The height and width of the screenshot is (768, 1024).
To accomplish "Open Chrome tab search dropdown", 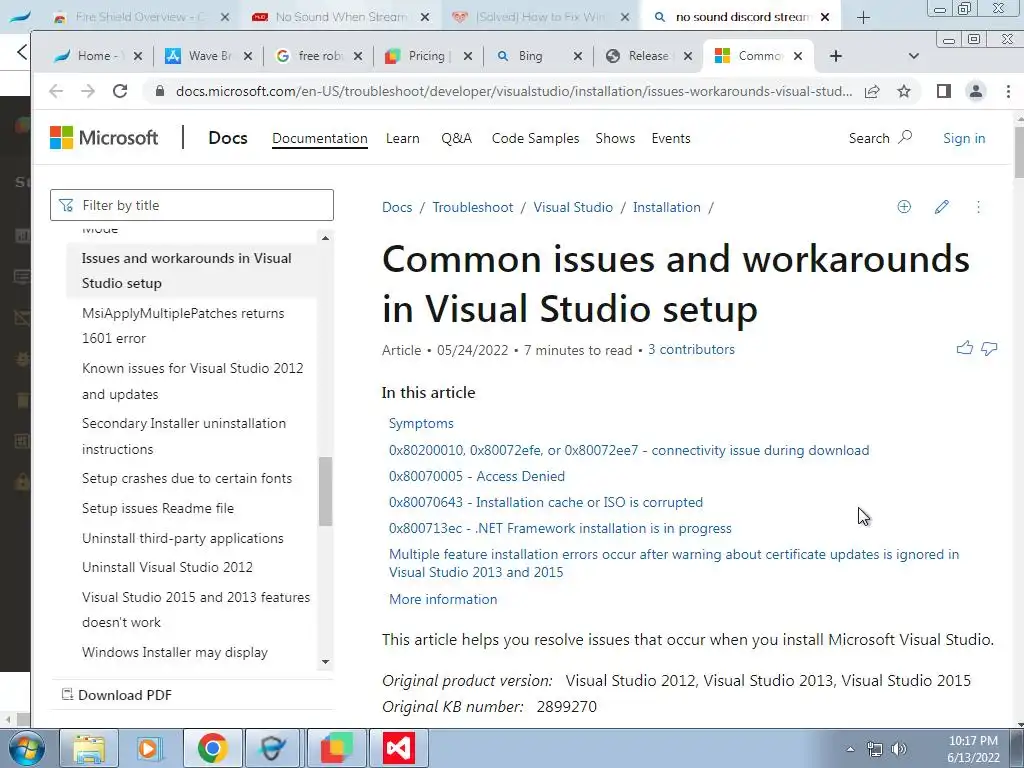I will (x=914, y=56).
